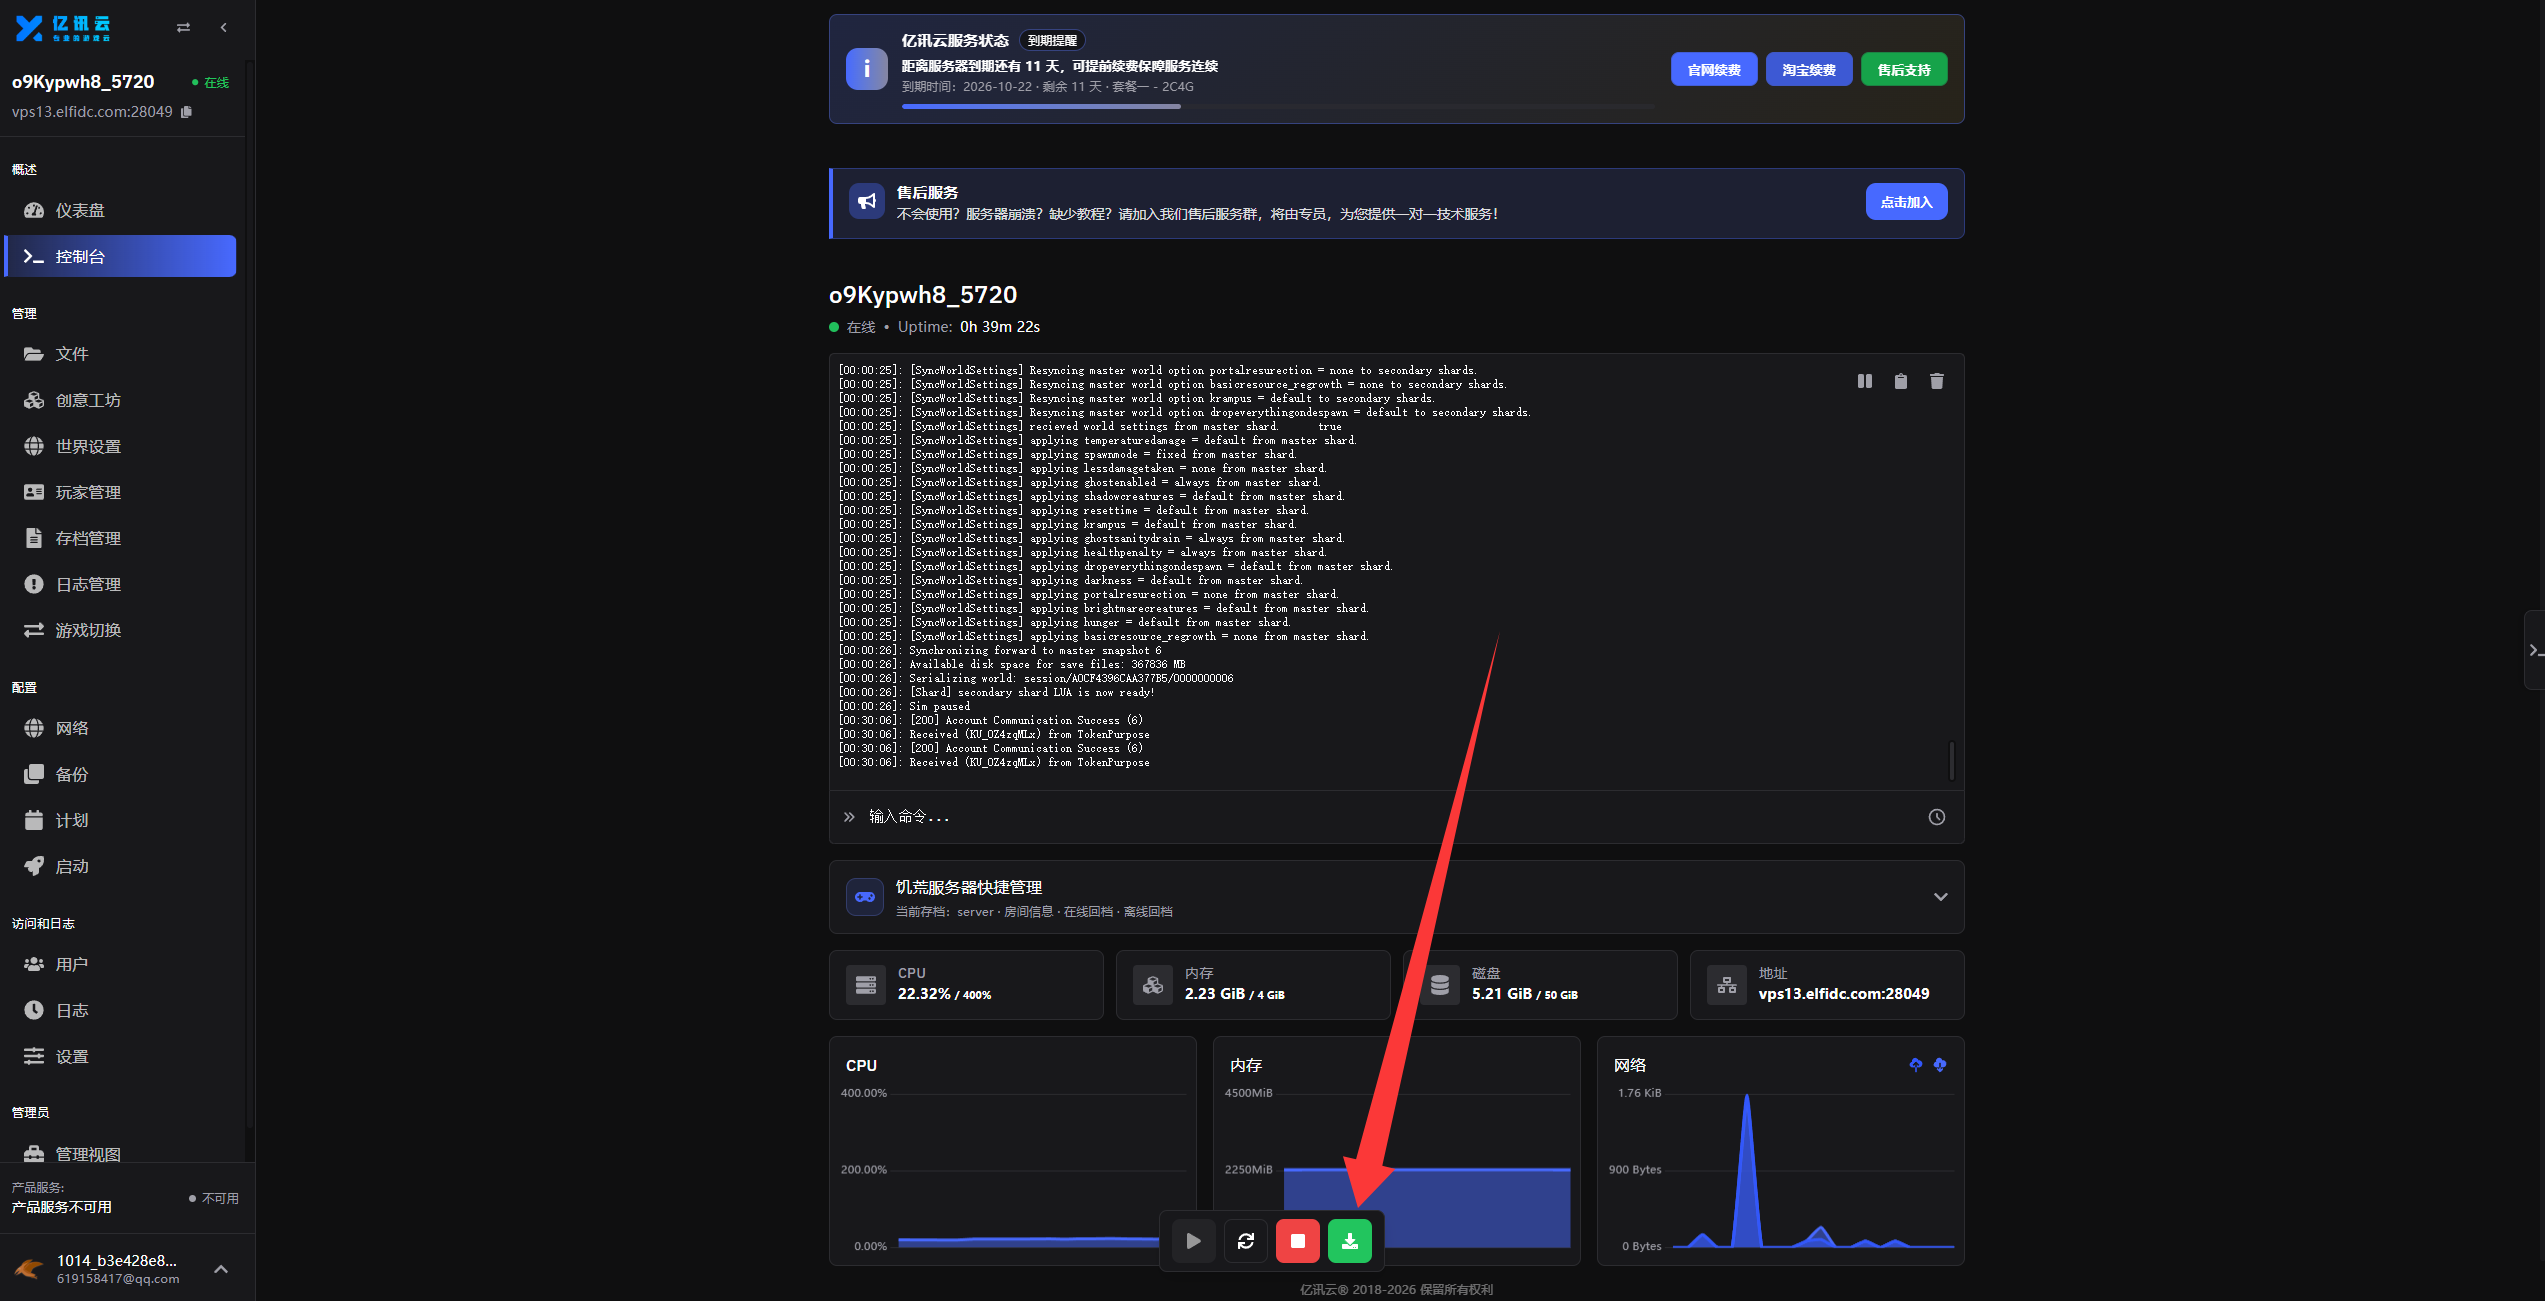This screenshot has height=1301, width=2545.
Task: Open 玩家管理 player management
Action: [x=120, y=492]
